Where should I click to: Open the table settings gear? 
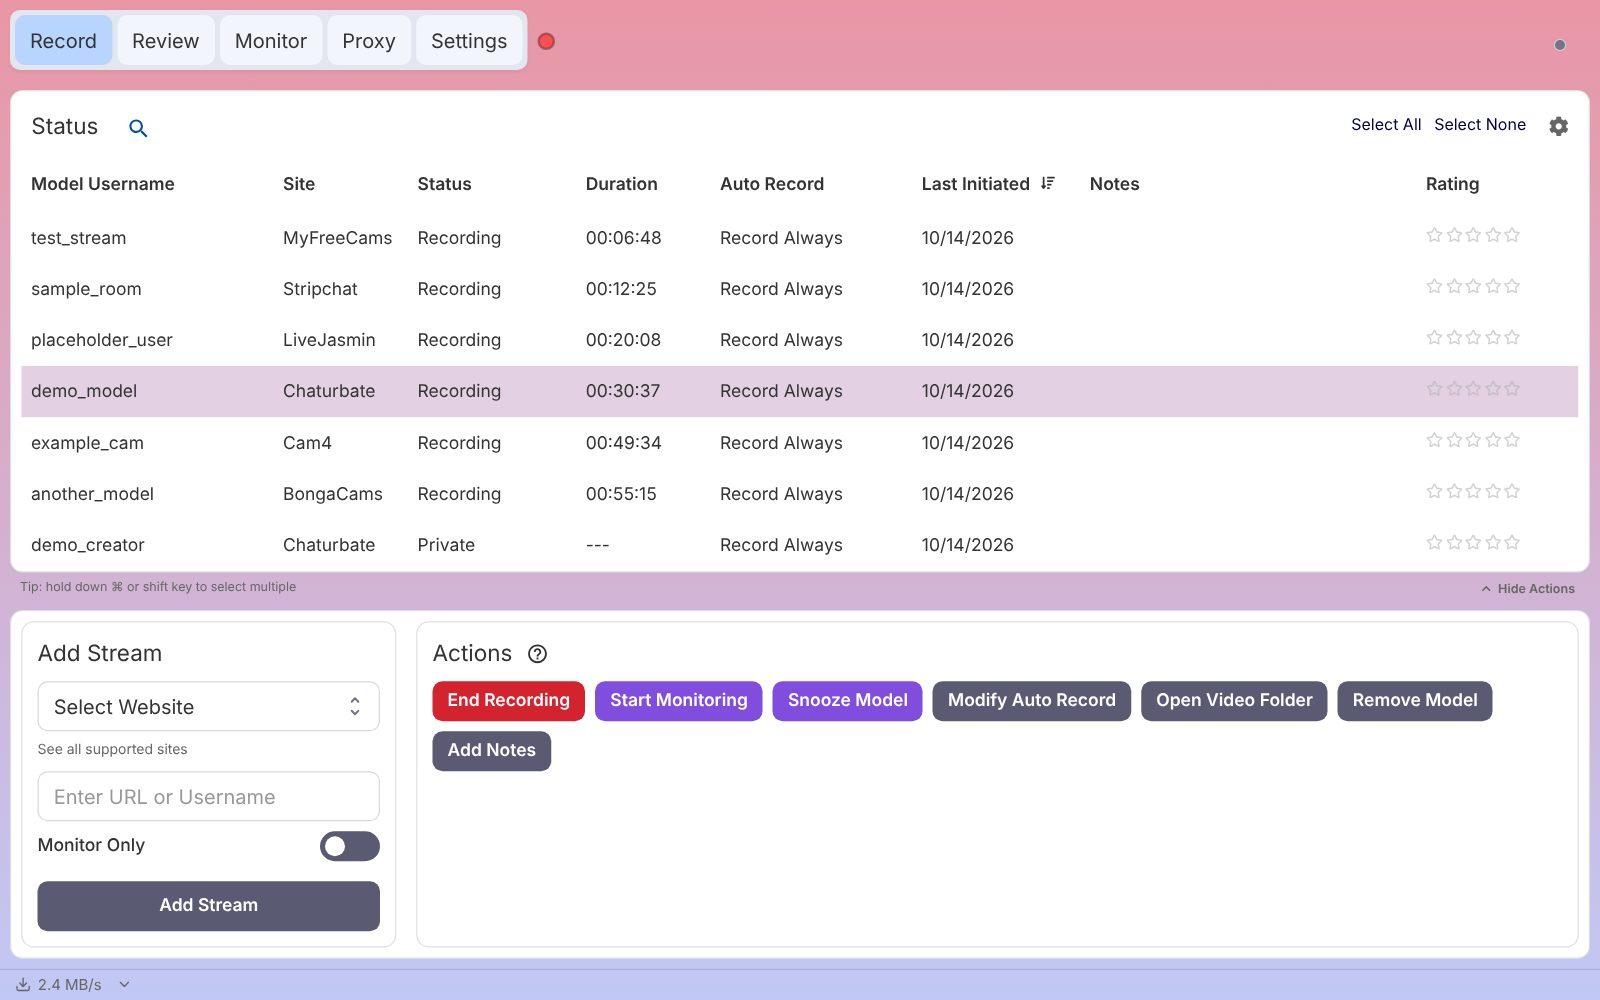[x=1558, y=126]
